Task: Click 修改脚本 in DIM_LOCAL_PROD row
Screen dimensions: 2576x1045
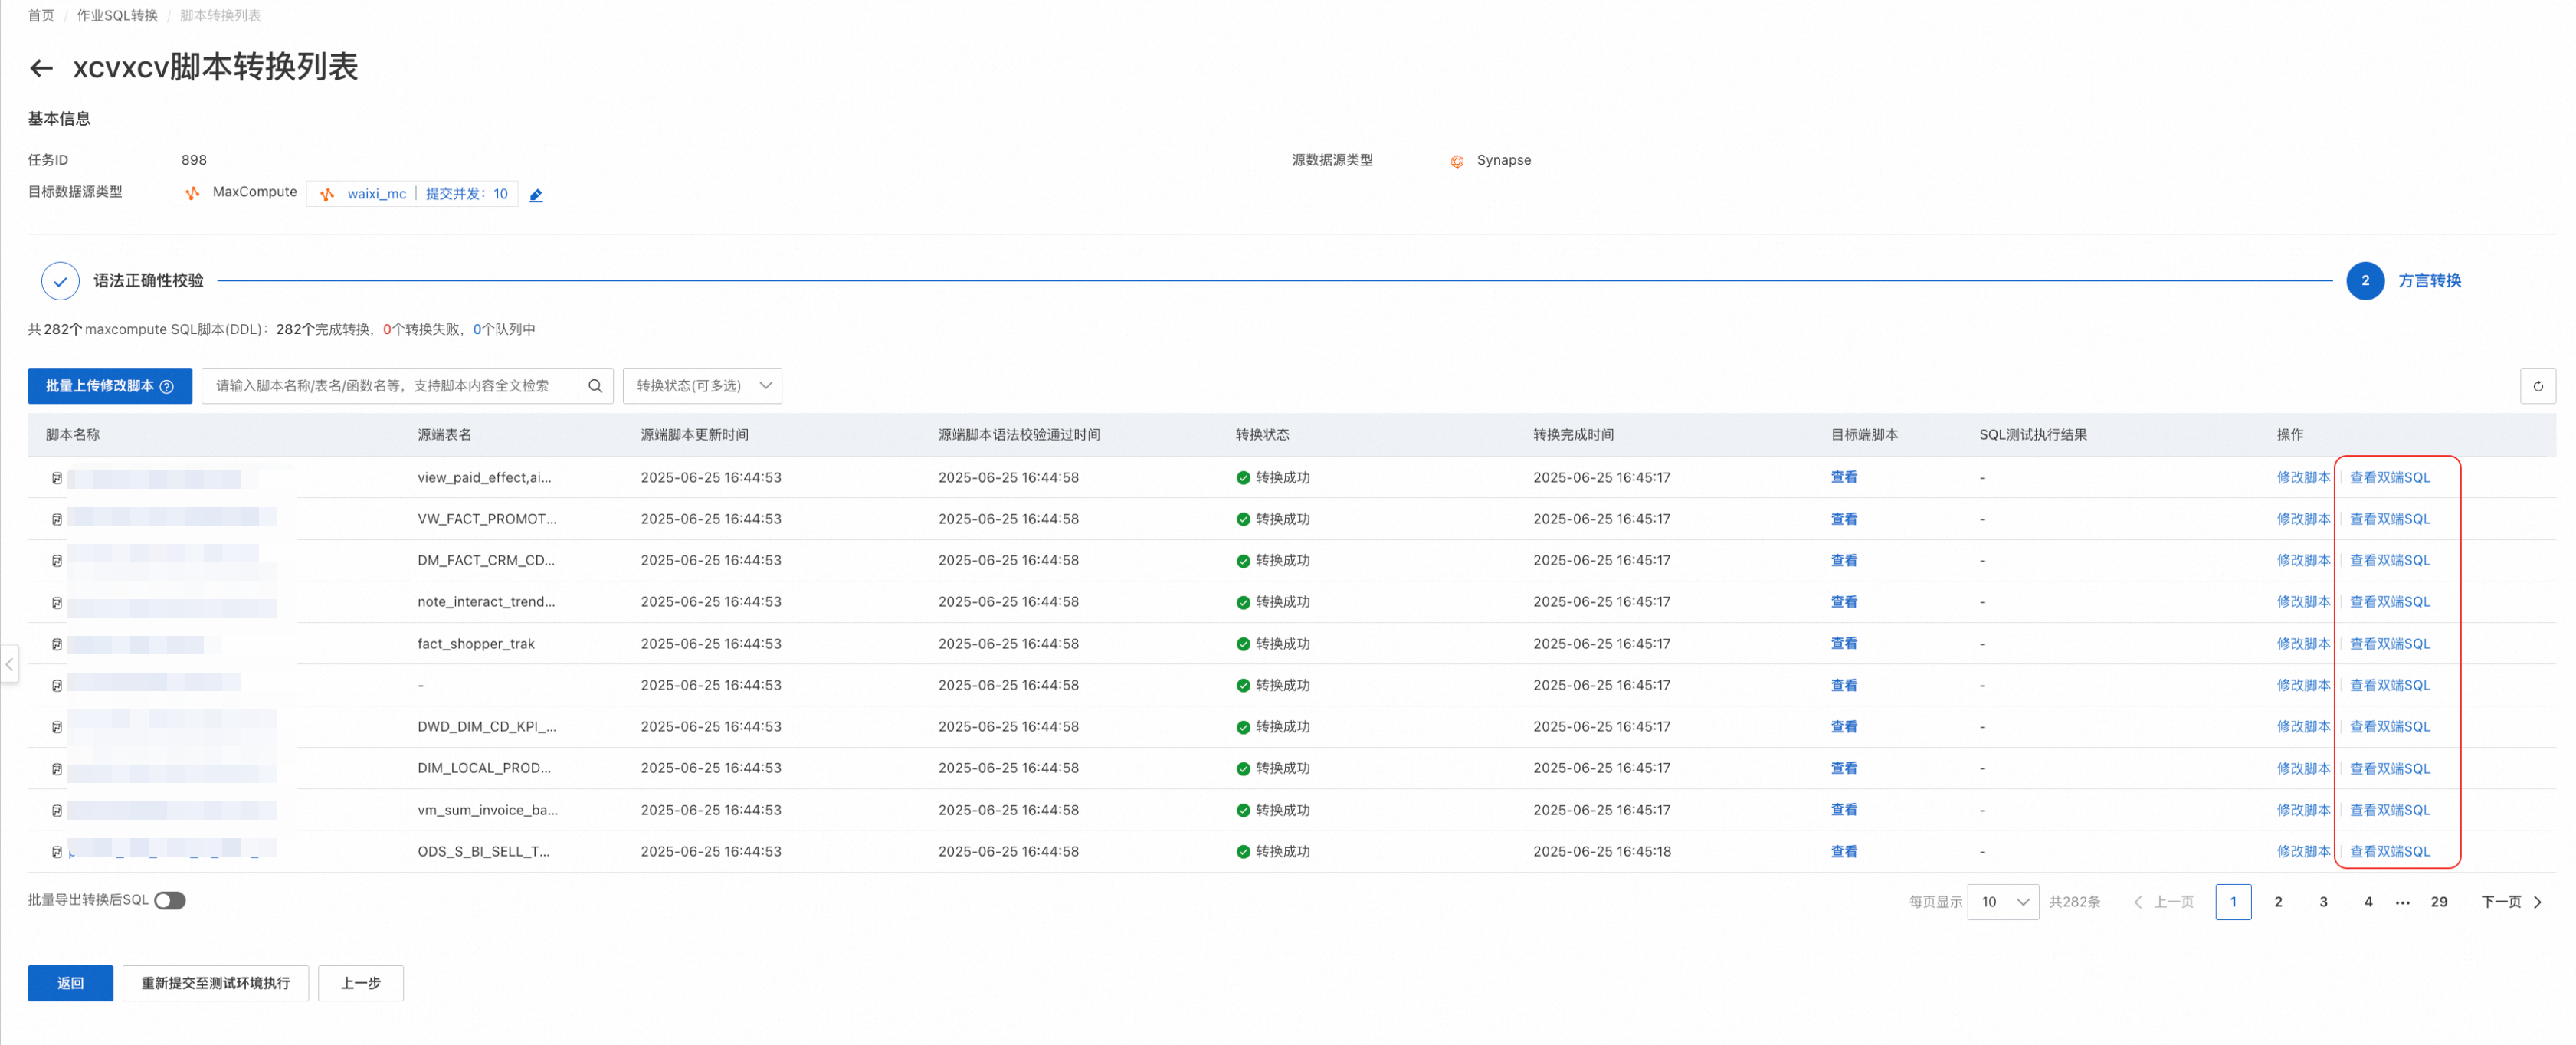Action: (x=2303, y=769)
